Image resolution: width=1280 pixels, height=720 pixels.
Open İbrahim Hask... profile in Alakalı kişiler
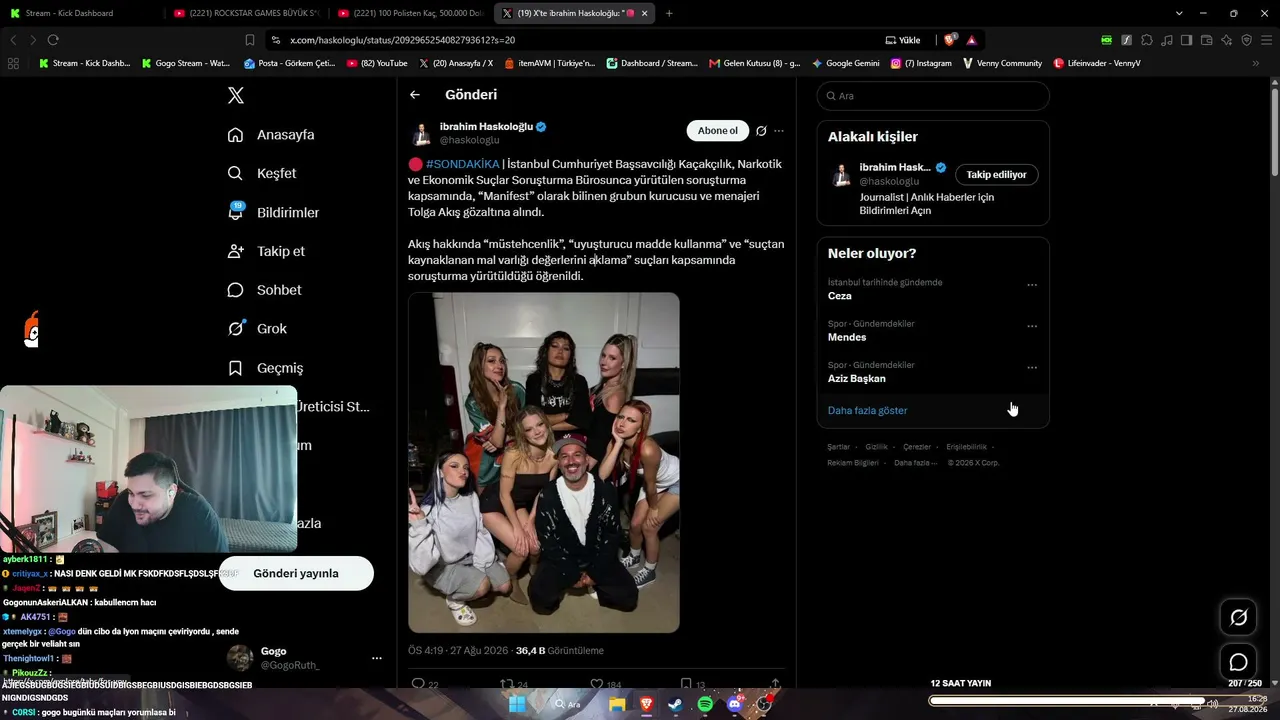[x=895, y=167]
